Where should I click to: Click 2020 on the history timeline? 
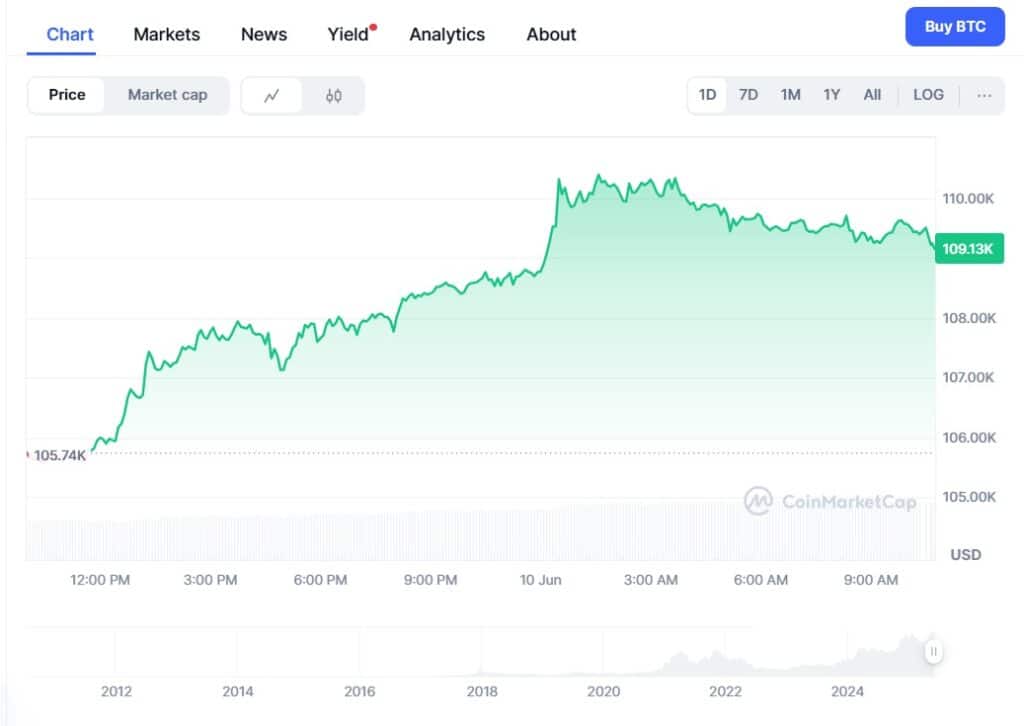603,691
